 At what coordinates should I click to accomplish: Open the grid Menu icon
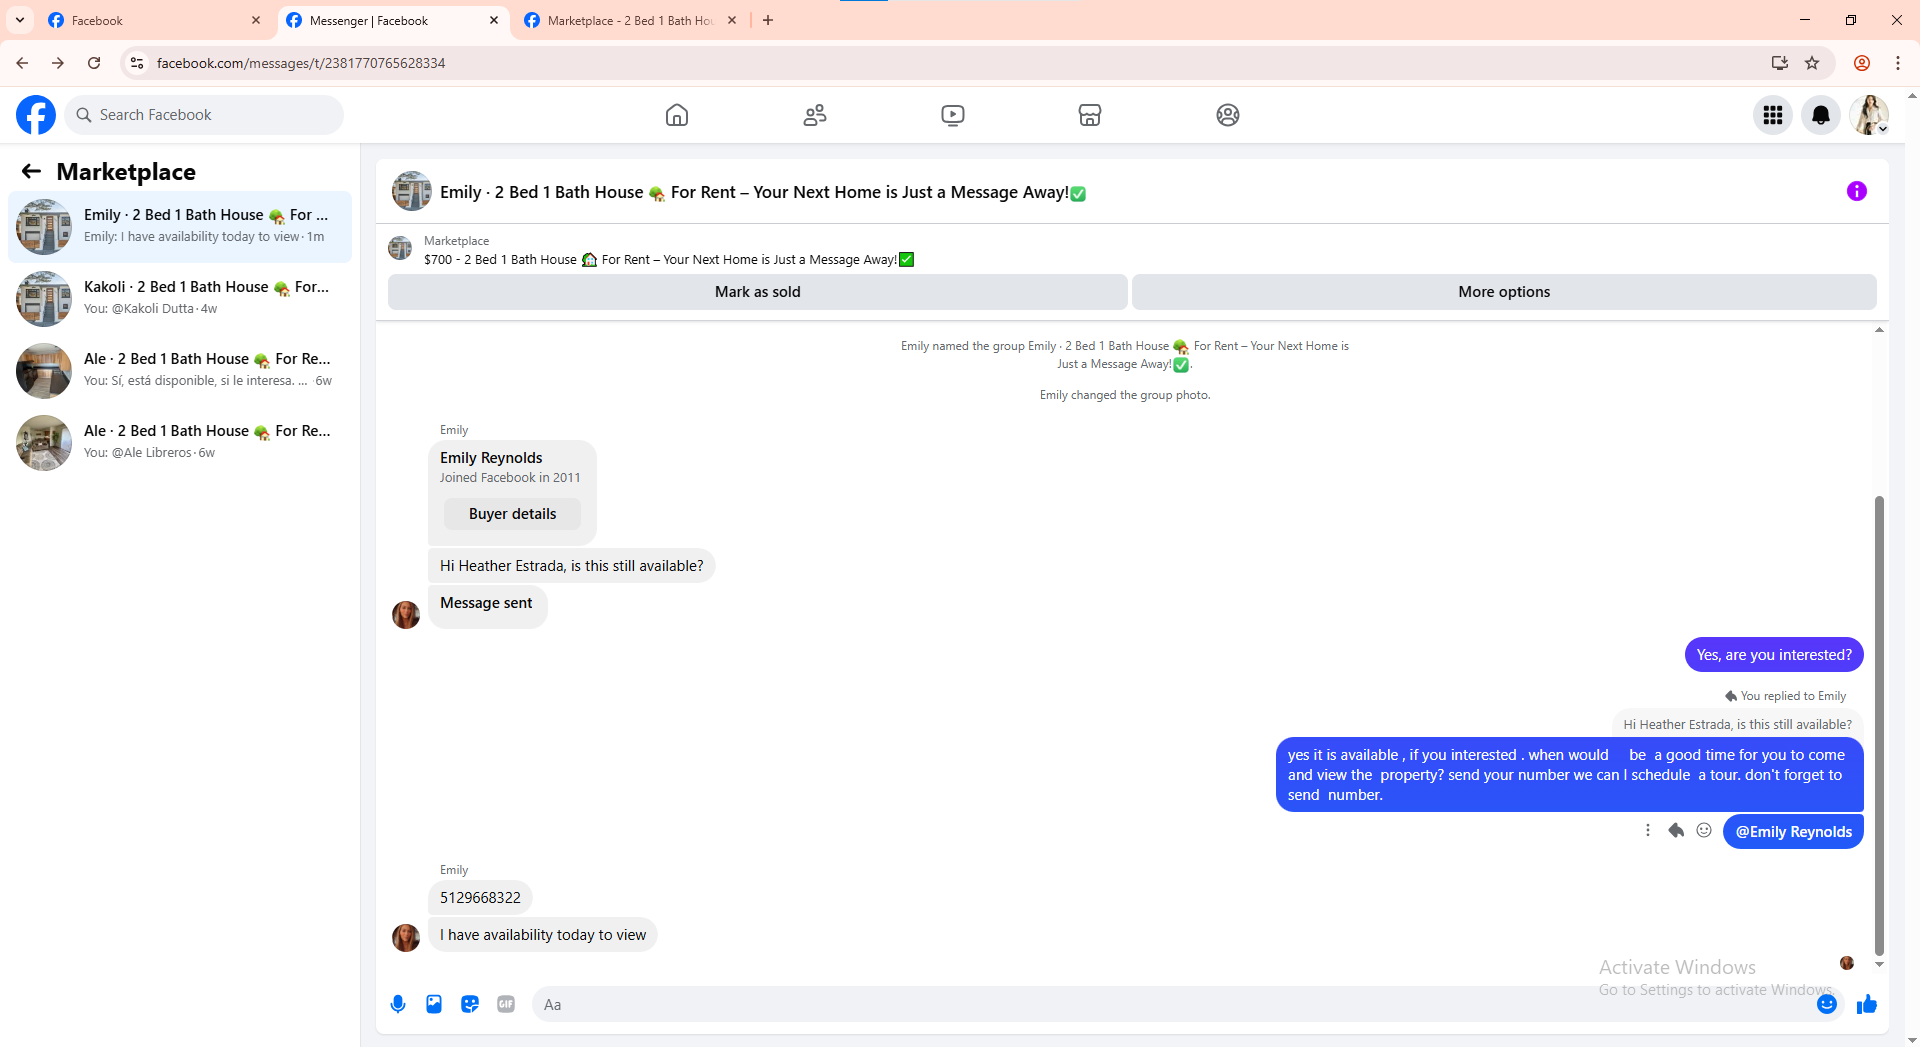[1773, 115]
